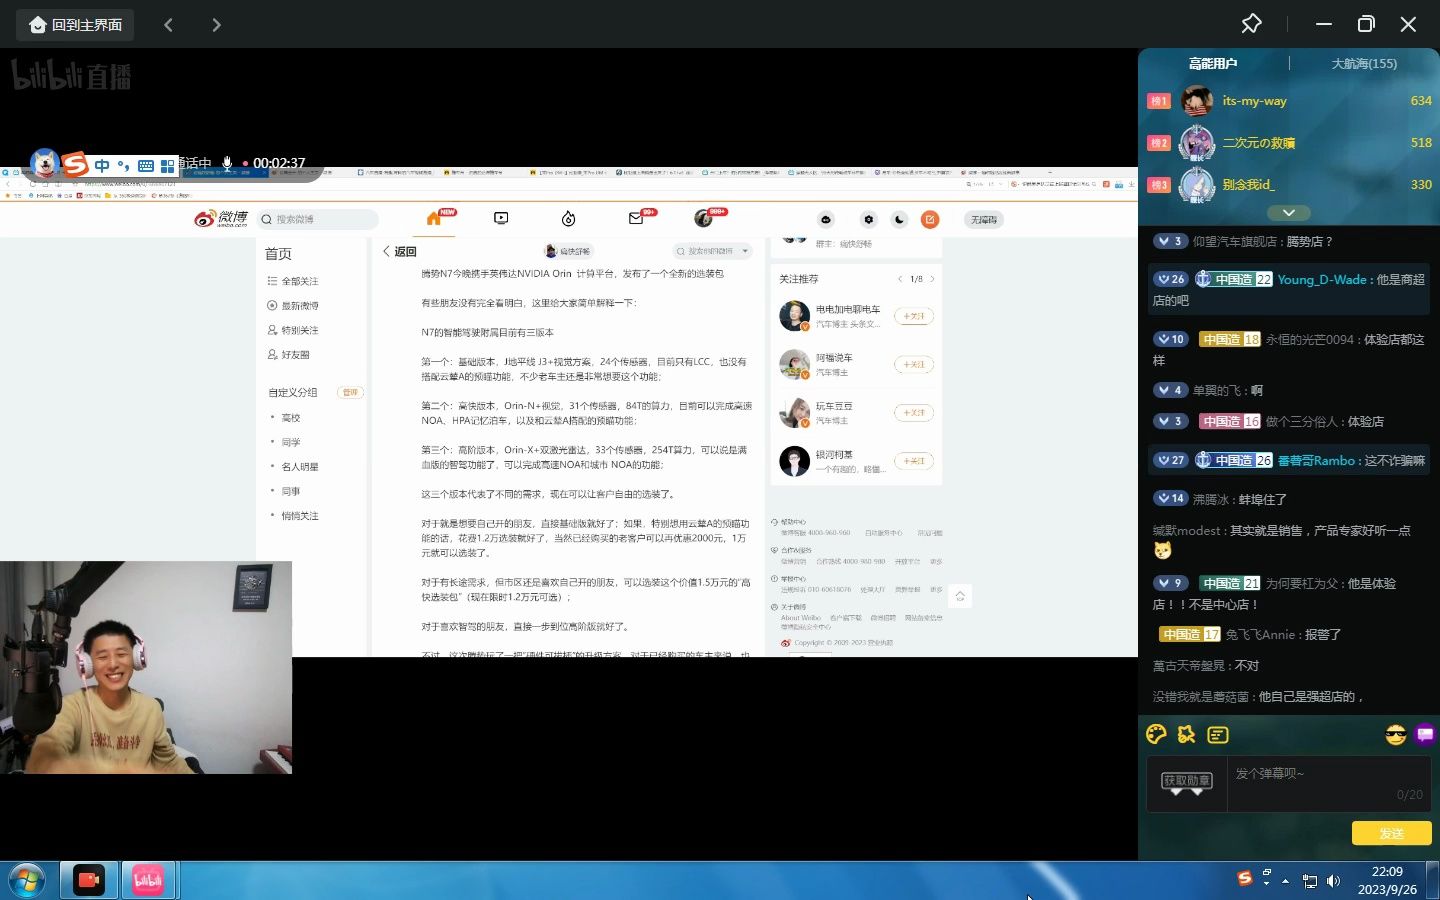Go to next recommendation page arrow
Image resolution: width=1440 pixels, height=900 pixels.
[x=932, y=279]
